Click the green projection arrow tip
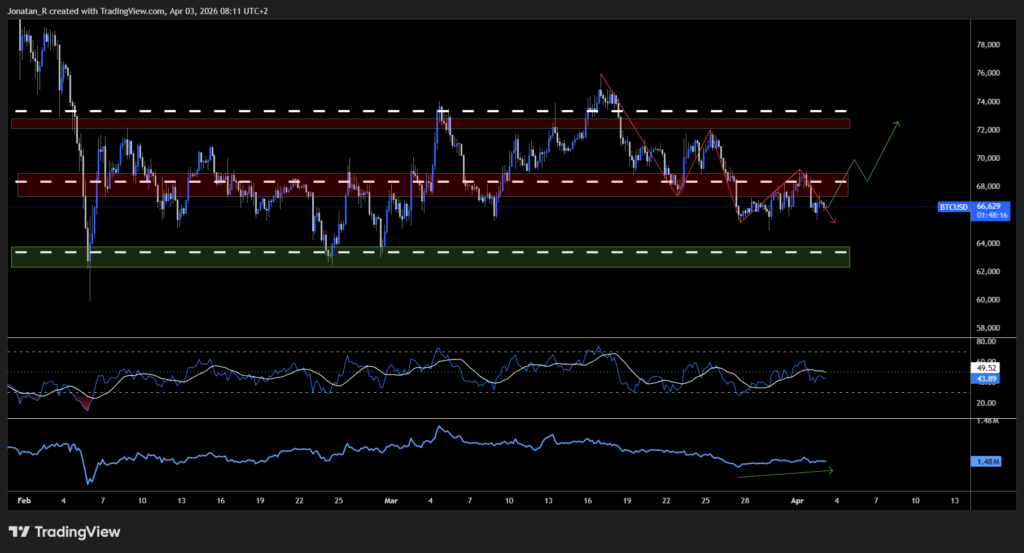The height and width of the screenshot is (553, 1024). tap(898, 122)
